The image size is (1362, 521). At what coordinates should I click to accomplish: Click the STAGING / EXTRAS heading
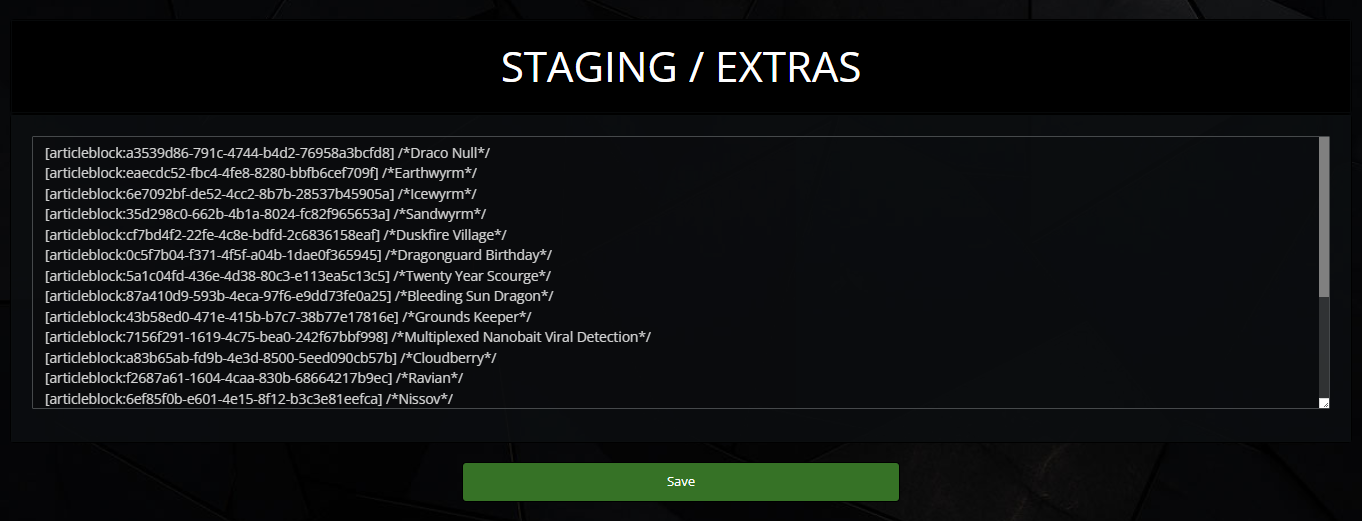click(x=681, y=67)
